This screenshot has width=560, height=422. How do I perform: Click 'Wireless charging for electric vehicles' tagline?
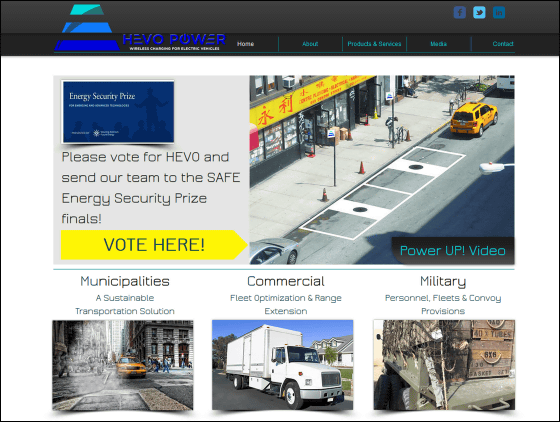point(174,49)
